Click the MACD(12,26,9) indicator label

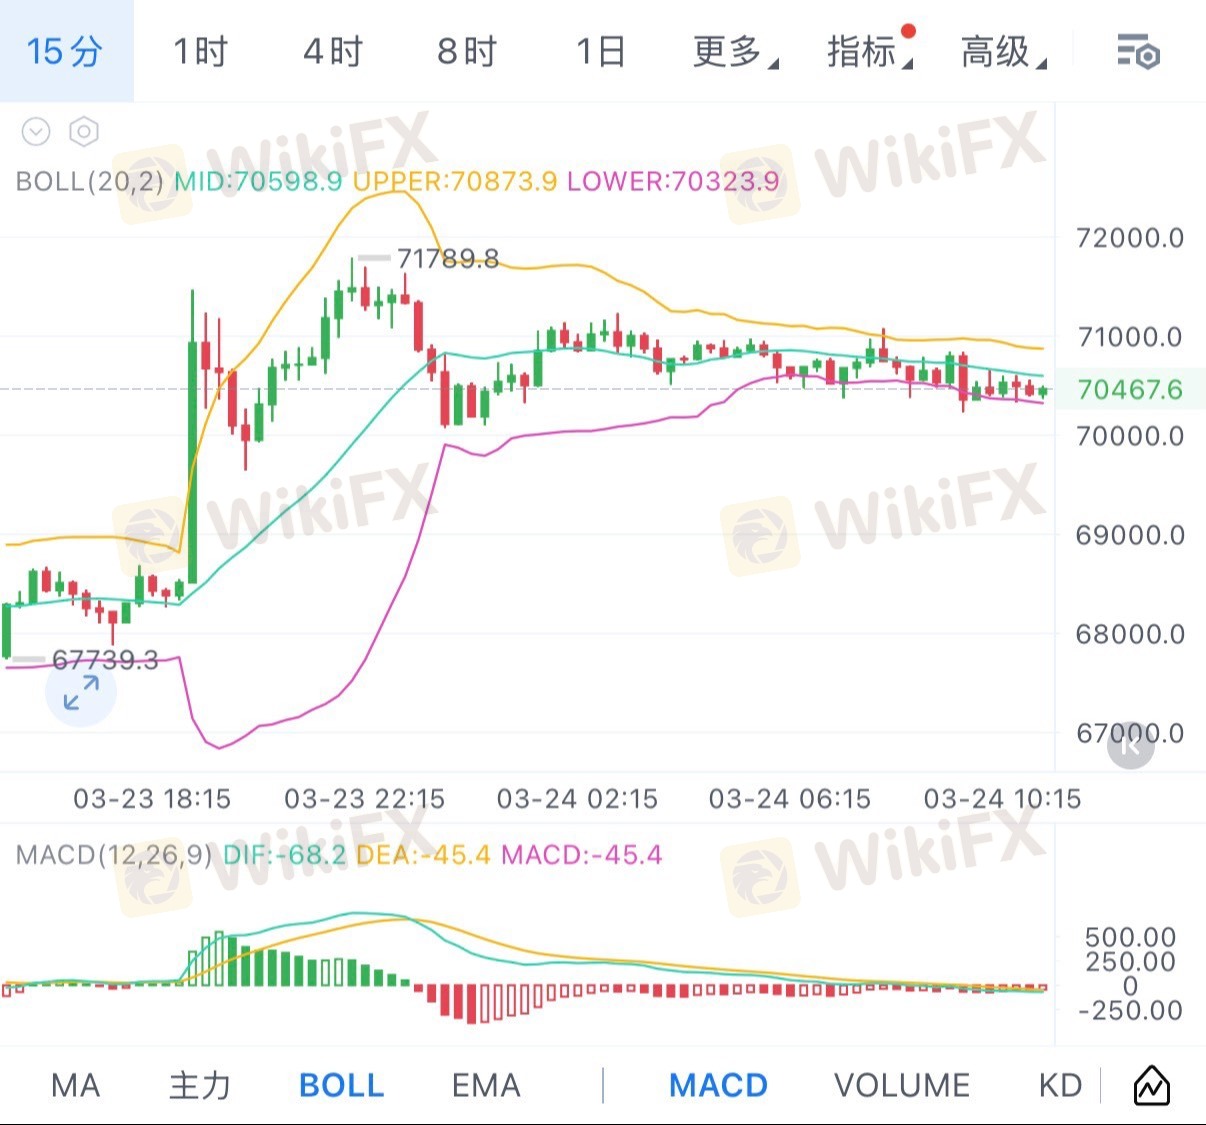[x=114, y=855]
